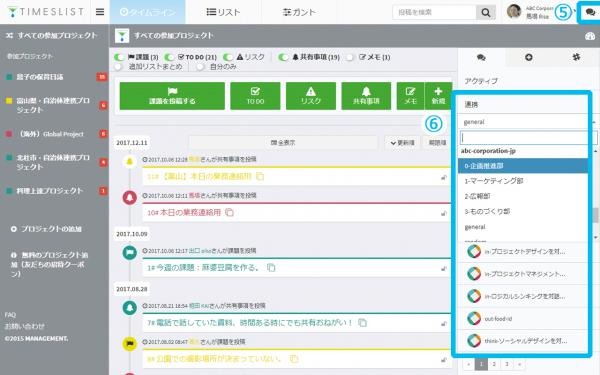The width and height of the screenshot is (600, 375).
Task: Click the post search input field
Action: [x=434, y=13]
